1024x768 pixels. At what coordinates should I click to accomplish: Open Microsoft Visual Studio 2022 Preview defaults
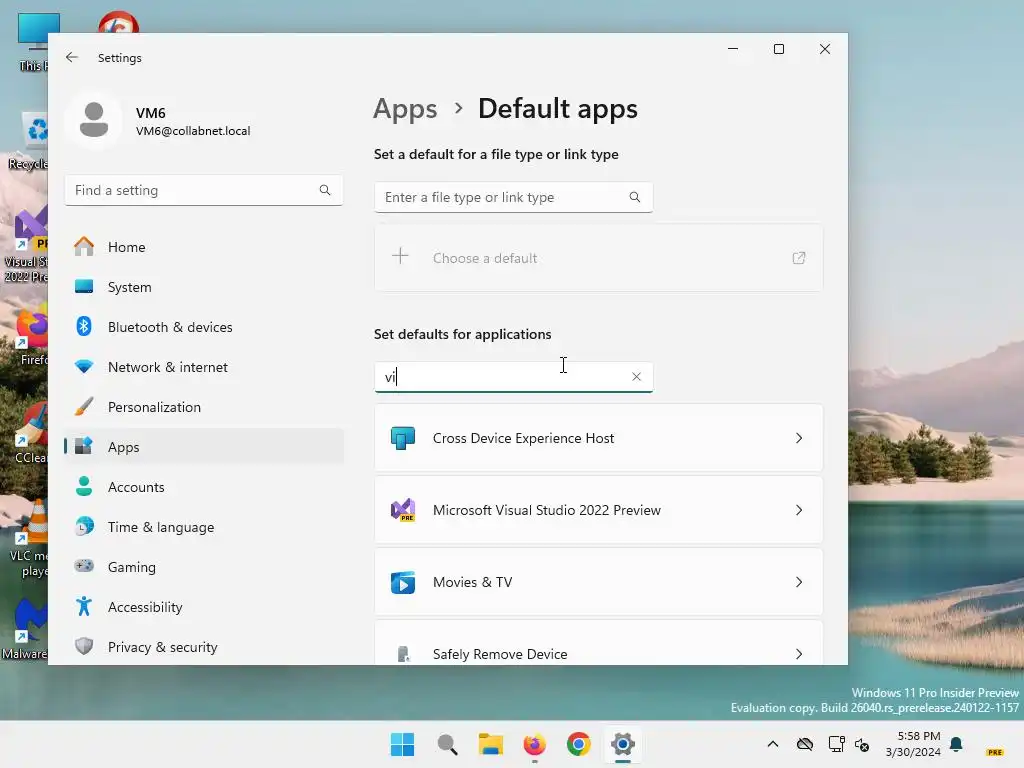(x=598, y=510)
